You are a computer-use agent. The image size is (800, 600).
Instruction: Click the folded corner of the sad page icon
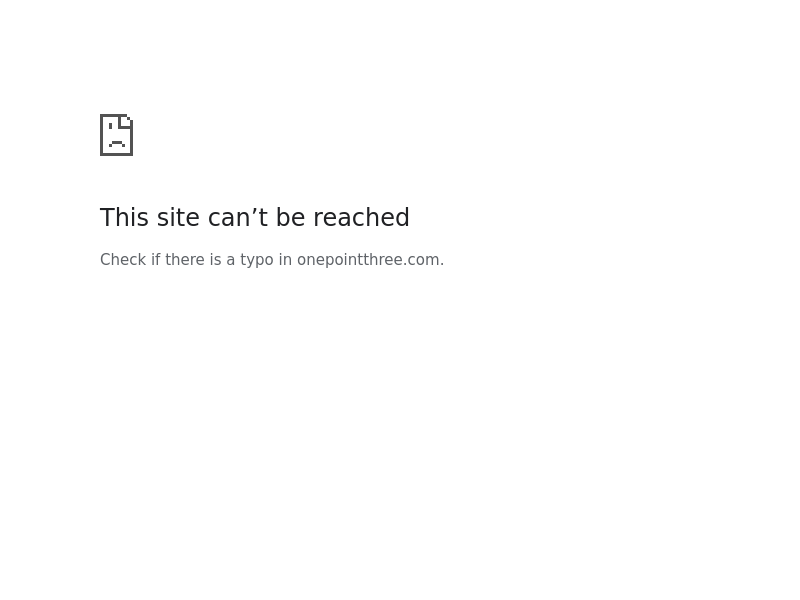point(126,121)
